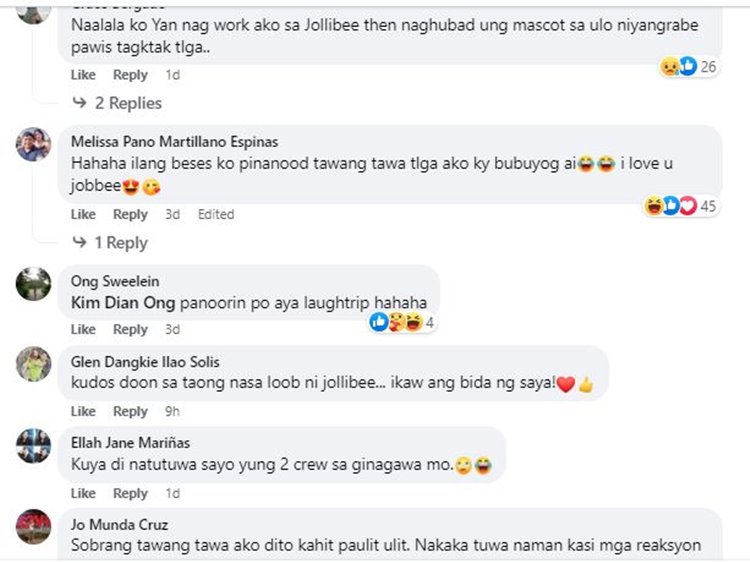This screenshot has height=563, width=750.
Task: Open Jo Munda Cruz's profile name link
Action: point(120,524)
